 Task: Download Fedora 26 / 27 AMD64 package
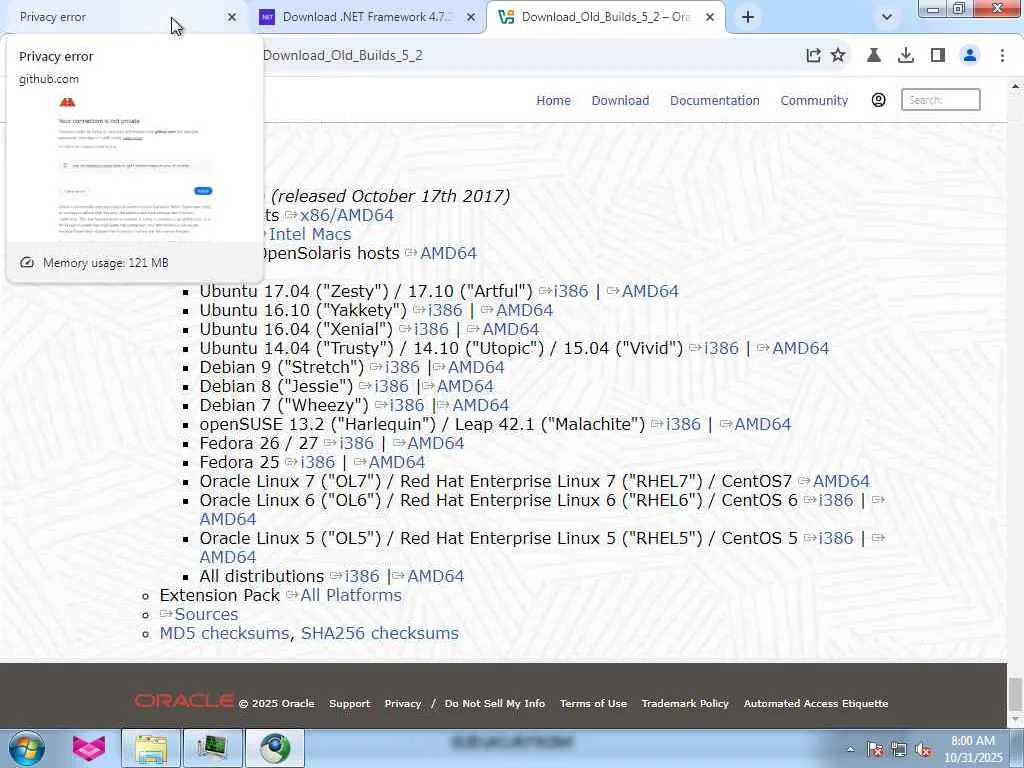tap(436, 443)
